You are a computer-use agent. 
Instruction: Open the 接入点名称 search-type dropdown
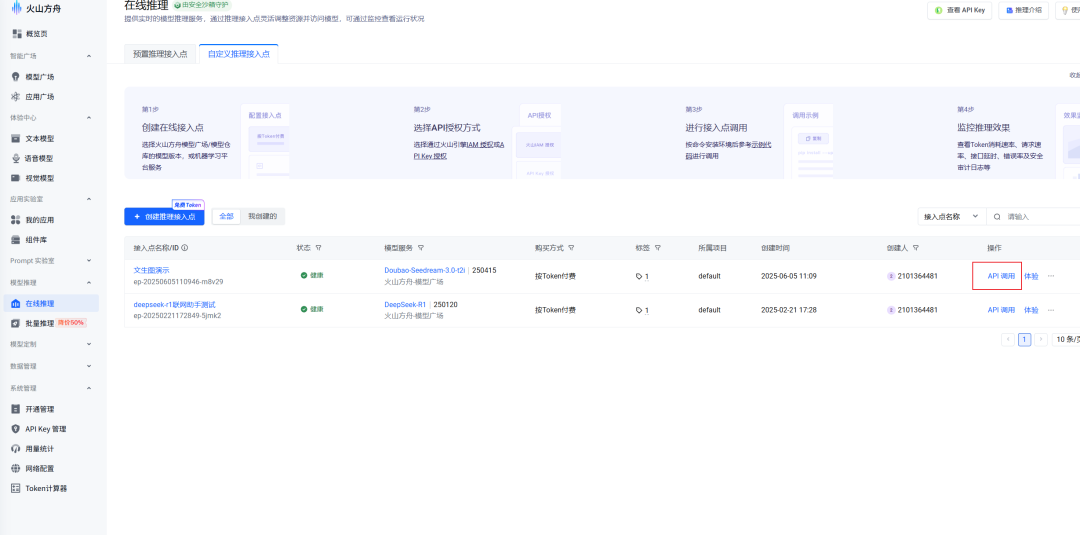coord(952,217)
